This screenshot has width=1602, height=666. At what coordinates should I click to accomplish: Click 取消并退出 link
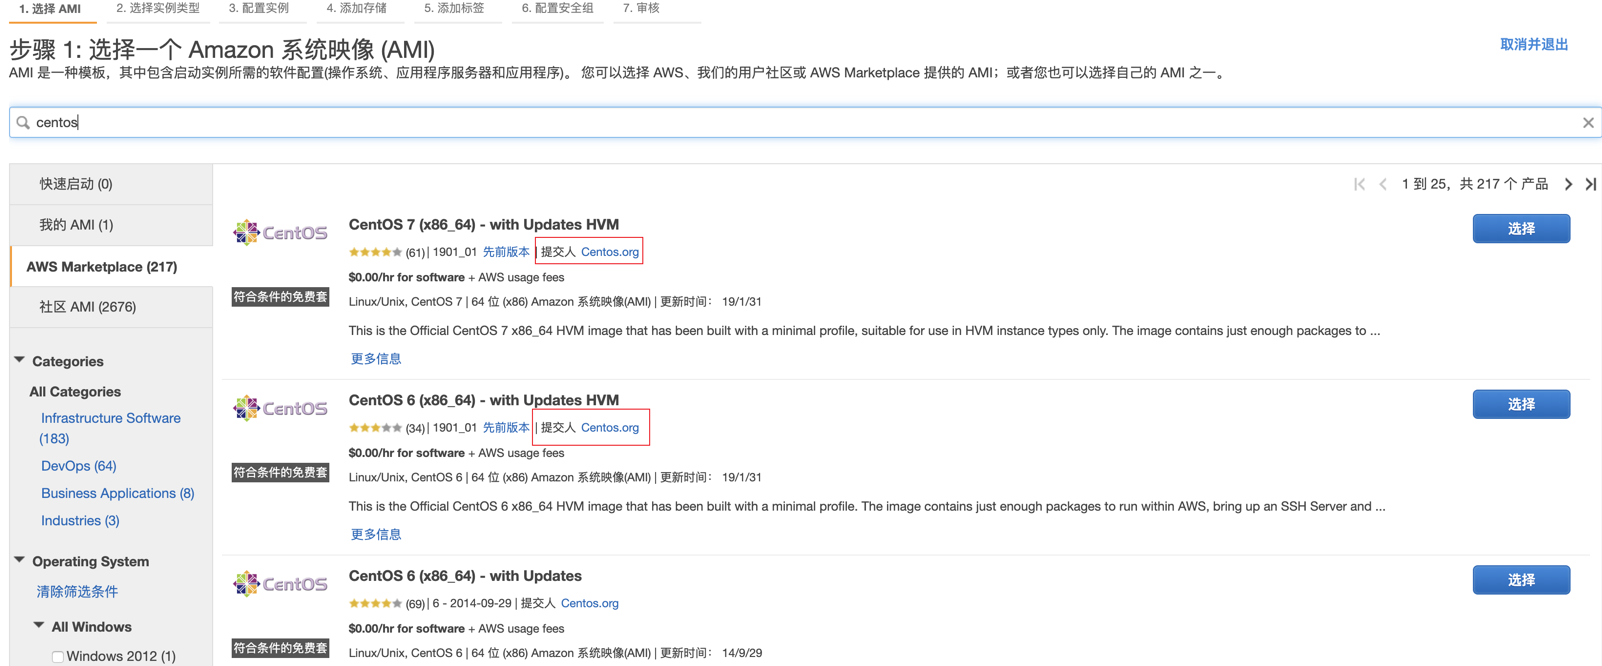[x=1533, y=44]
